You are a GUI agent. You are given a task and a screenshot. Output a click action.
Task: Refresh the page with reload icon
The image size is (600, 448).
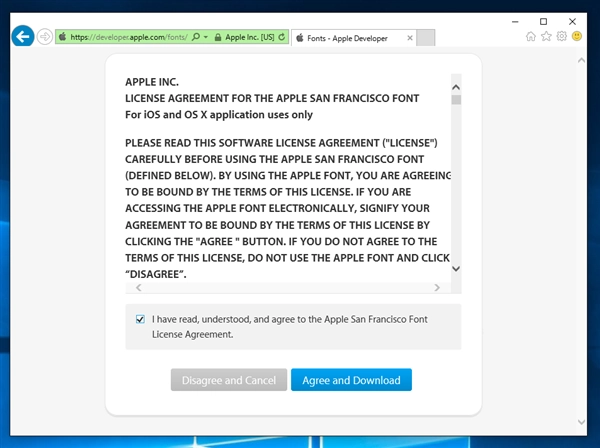point(282,37)
